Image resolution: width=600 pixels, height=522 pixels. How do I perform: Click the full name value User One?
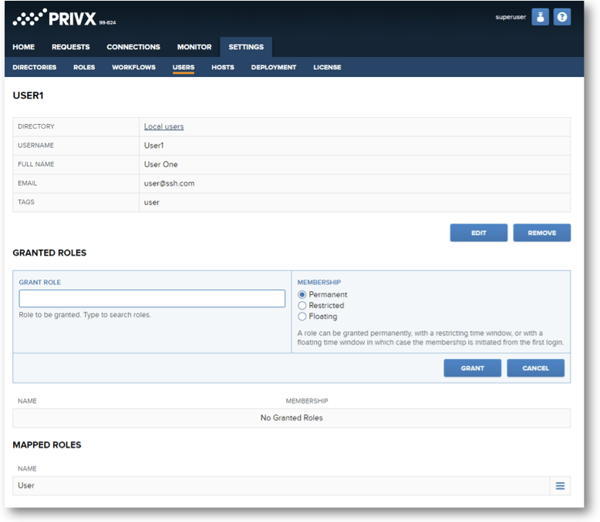point(161,164)
